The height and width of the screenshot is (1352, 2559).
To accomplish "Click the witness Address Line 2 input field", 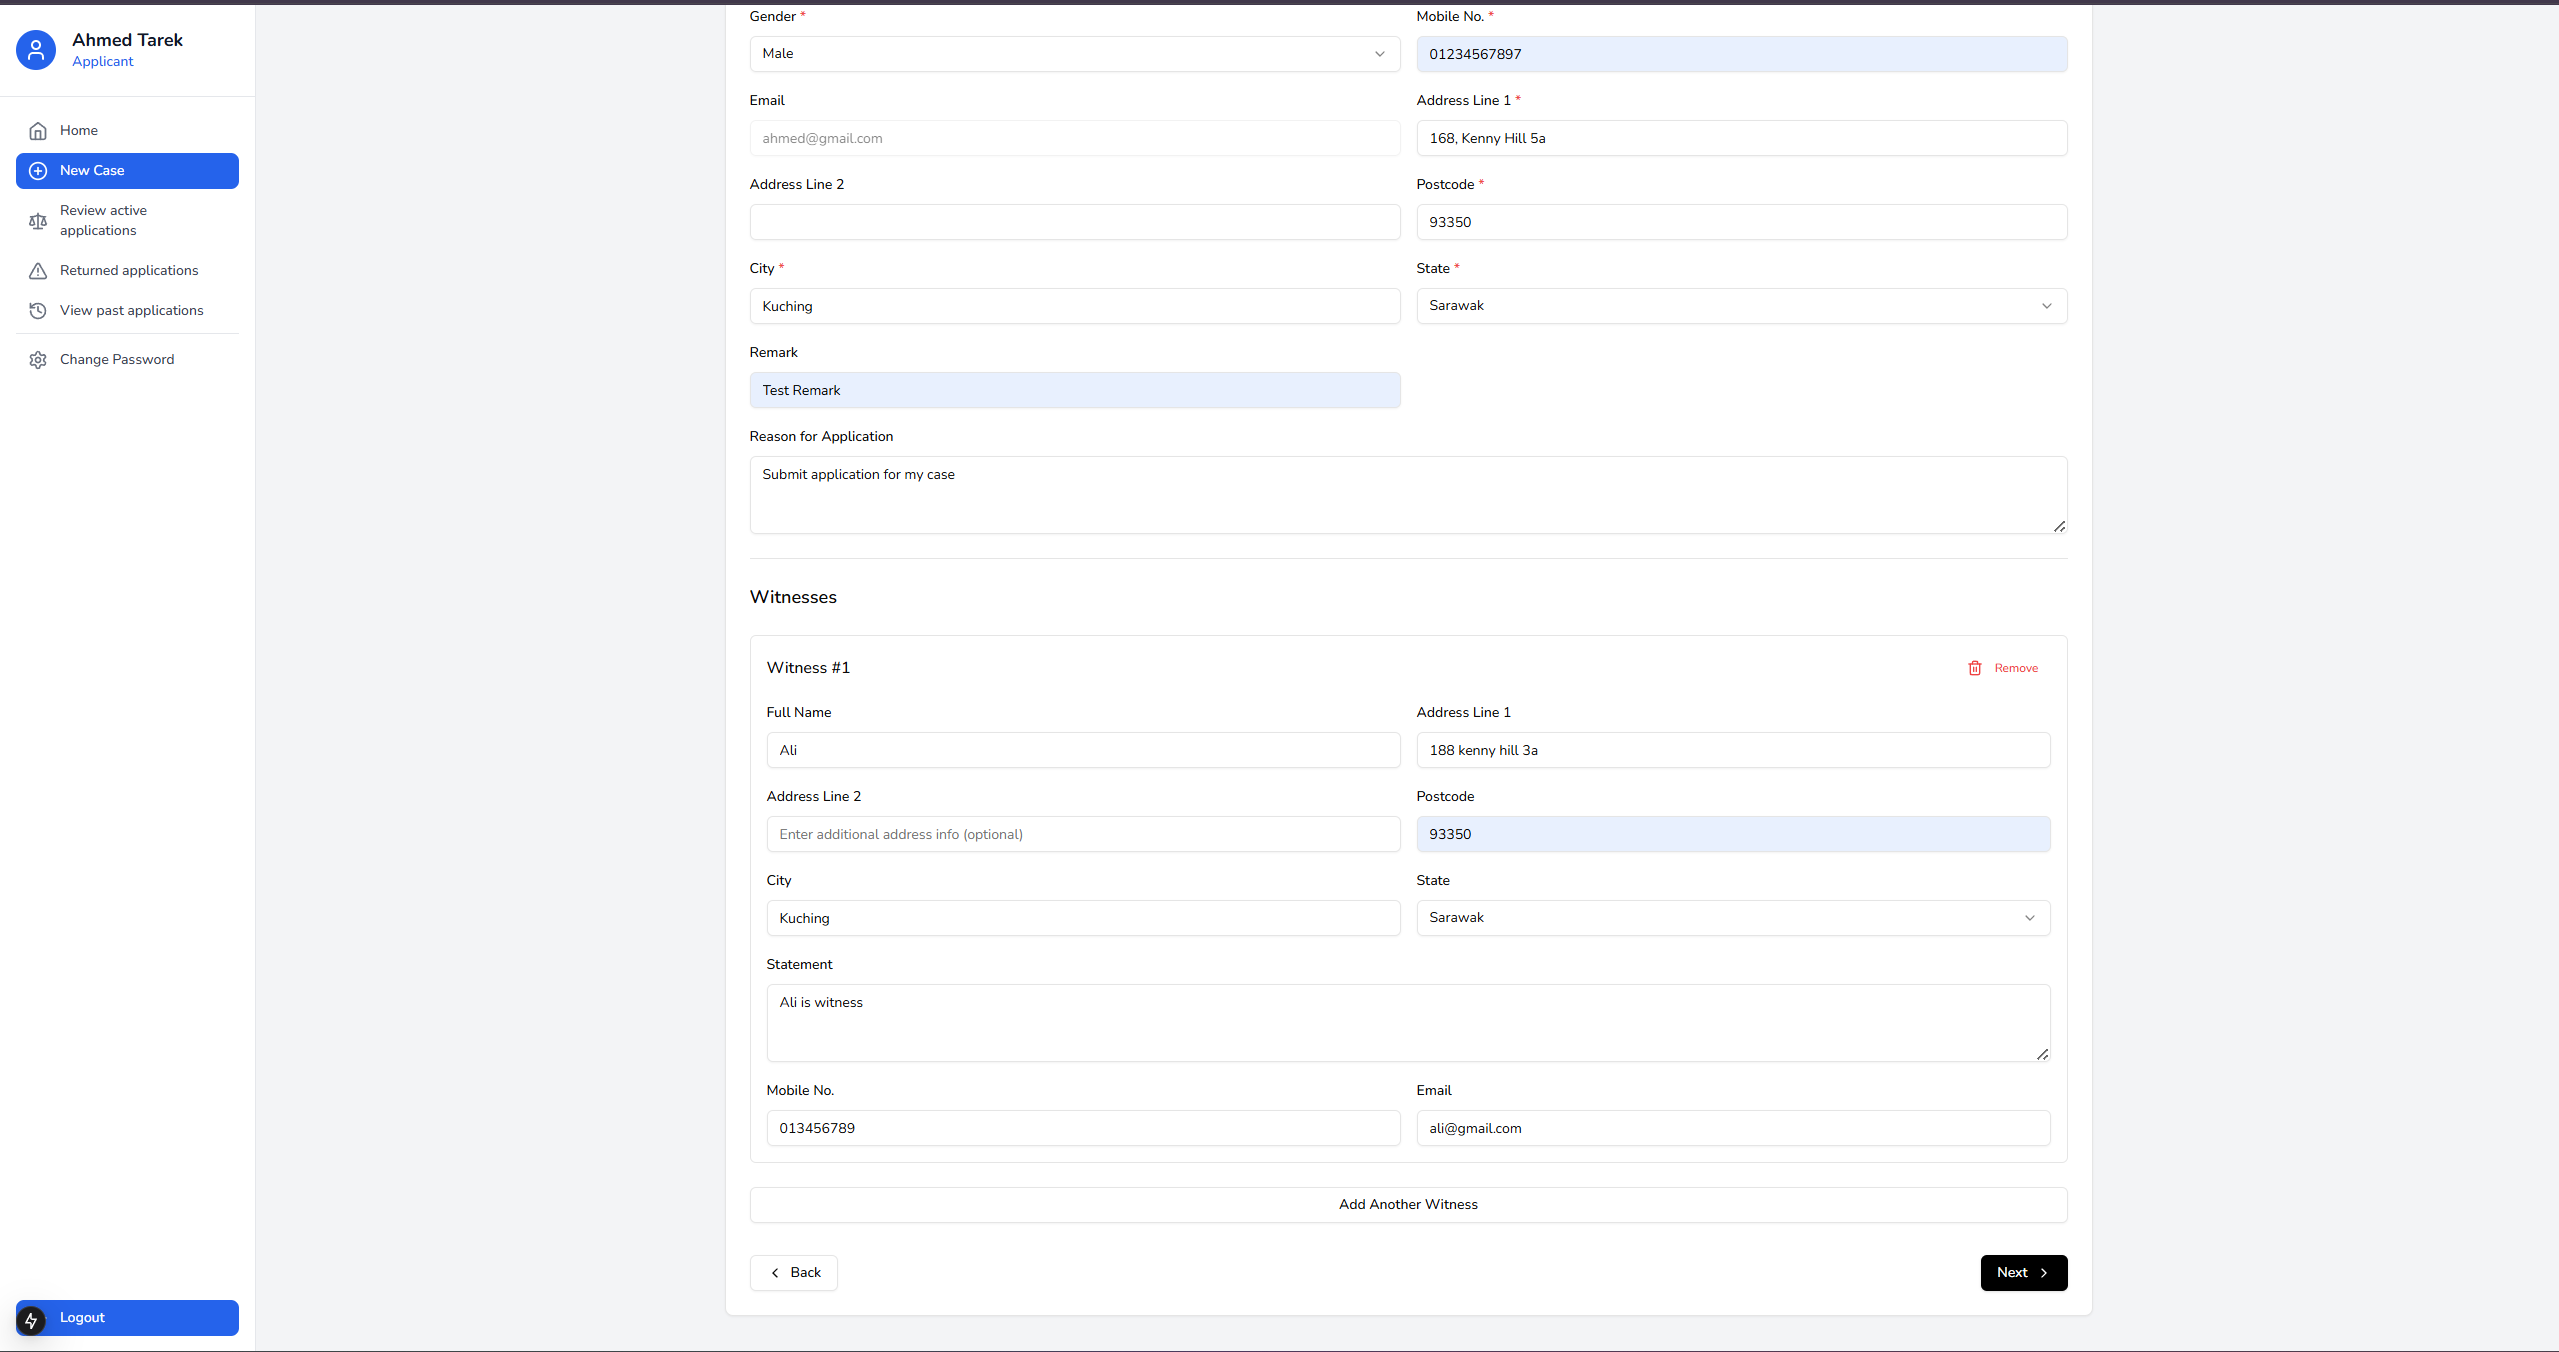I will coord(1082,834).
